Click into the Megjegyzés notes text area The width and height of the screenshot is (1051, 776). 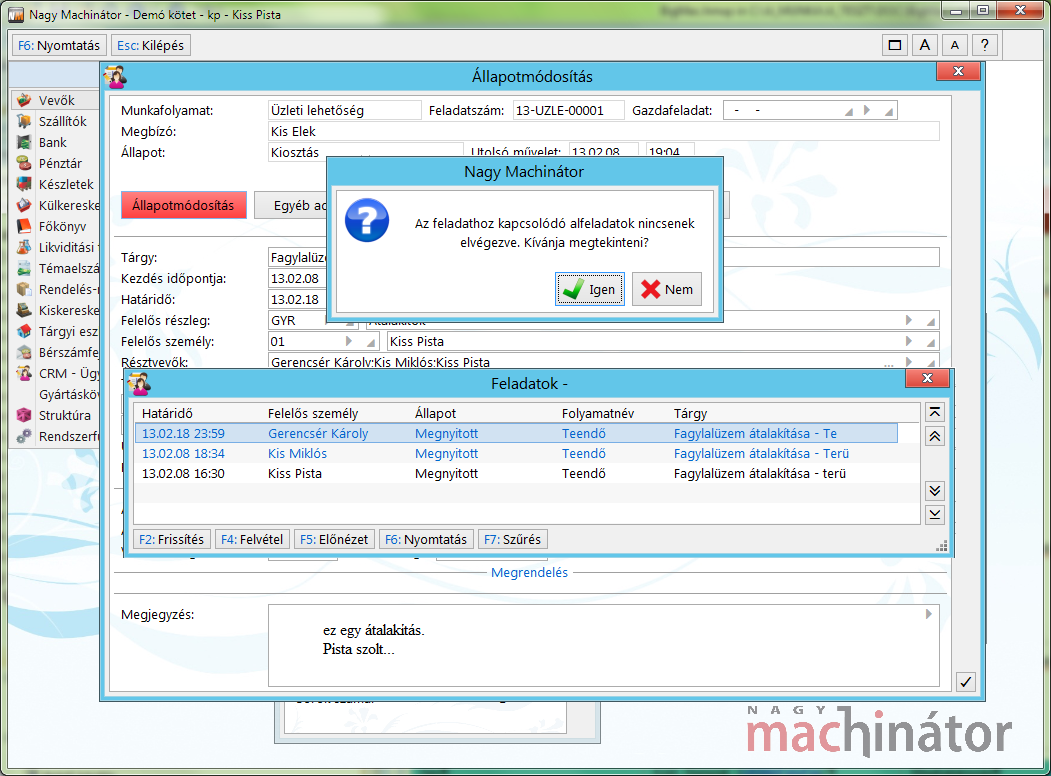[603, 645]
